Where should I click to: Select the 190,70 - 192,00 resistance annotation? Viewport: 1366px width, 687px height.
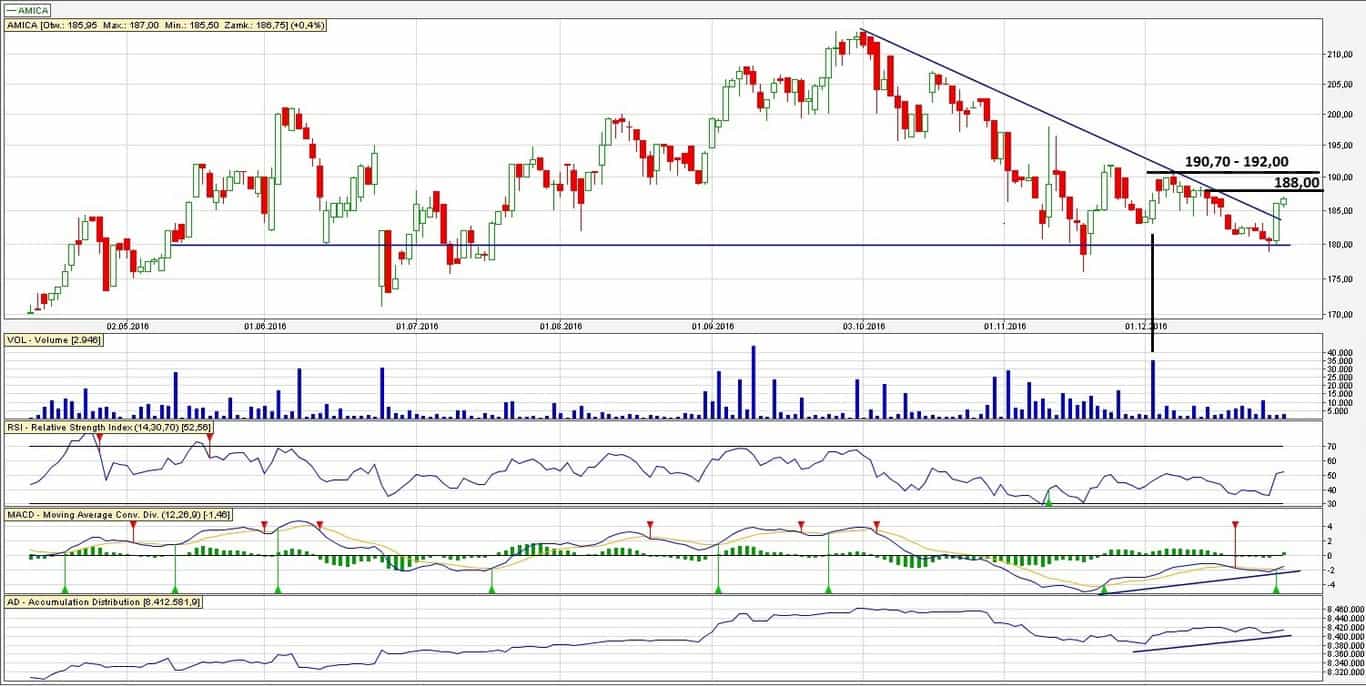[1236, 161]
